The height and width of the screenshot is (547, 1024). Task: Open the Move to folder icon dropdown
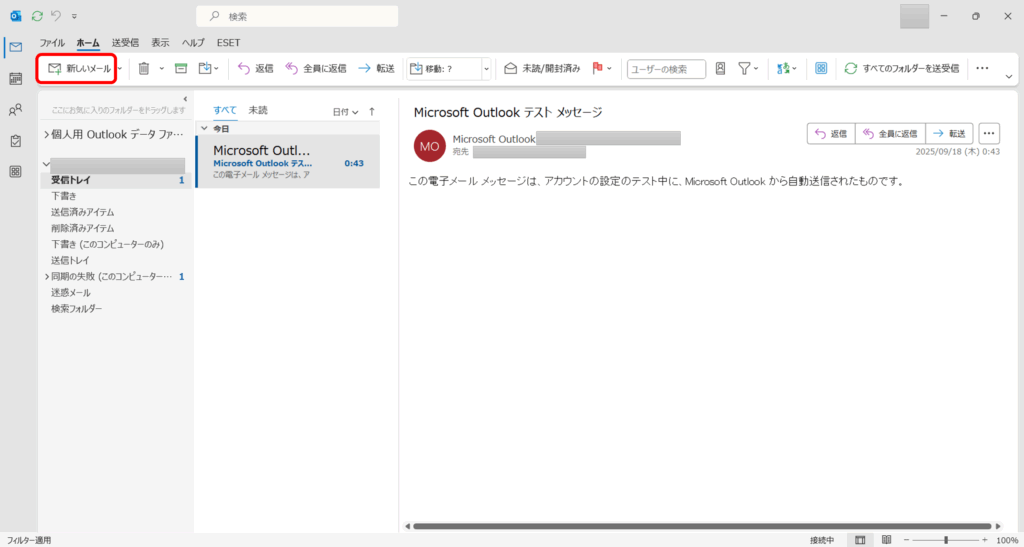point(208,68)
